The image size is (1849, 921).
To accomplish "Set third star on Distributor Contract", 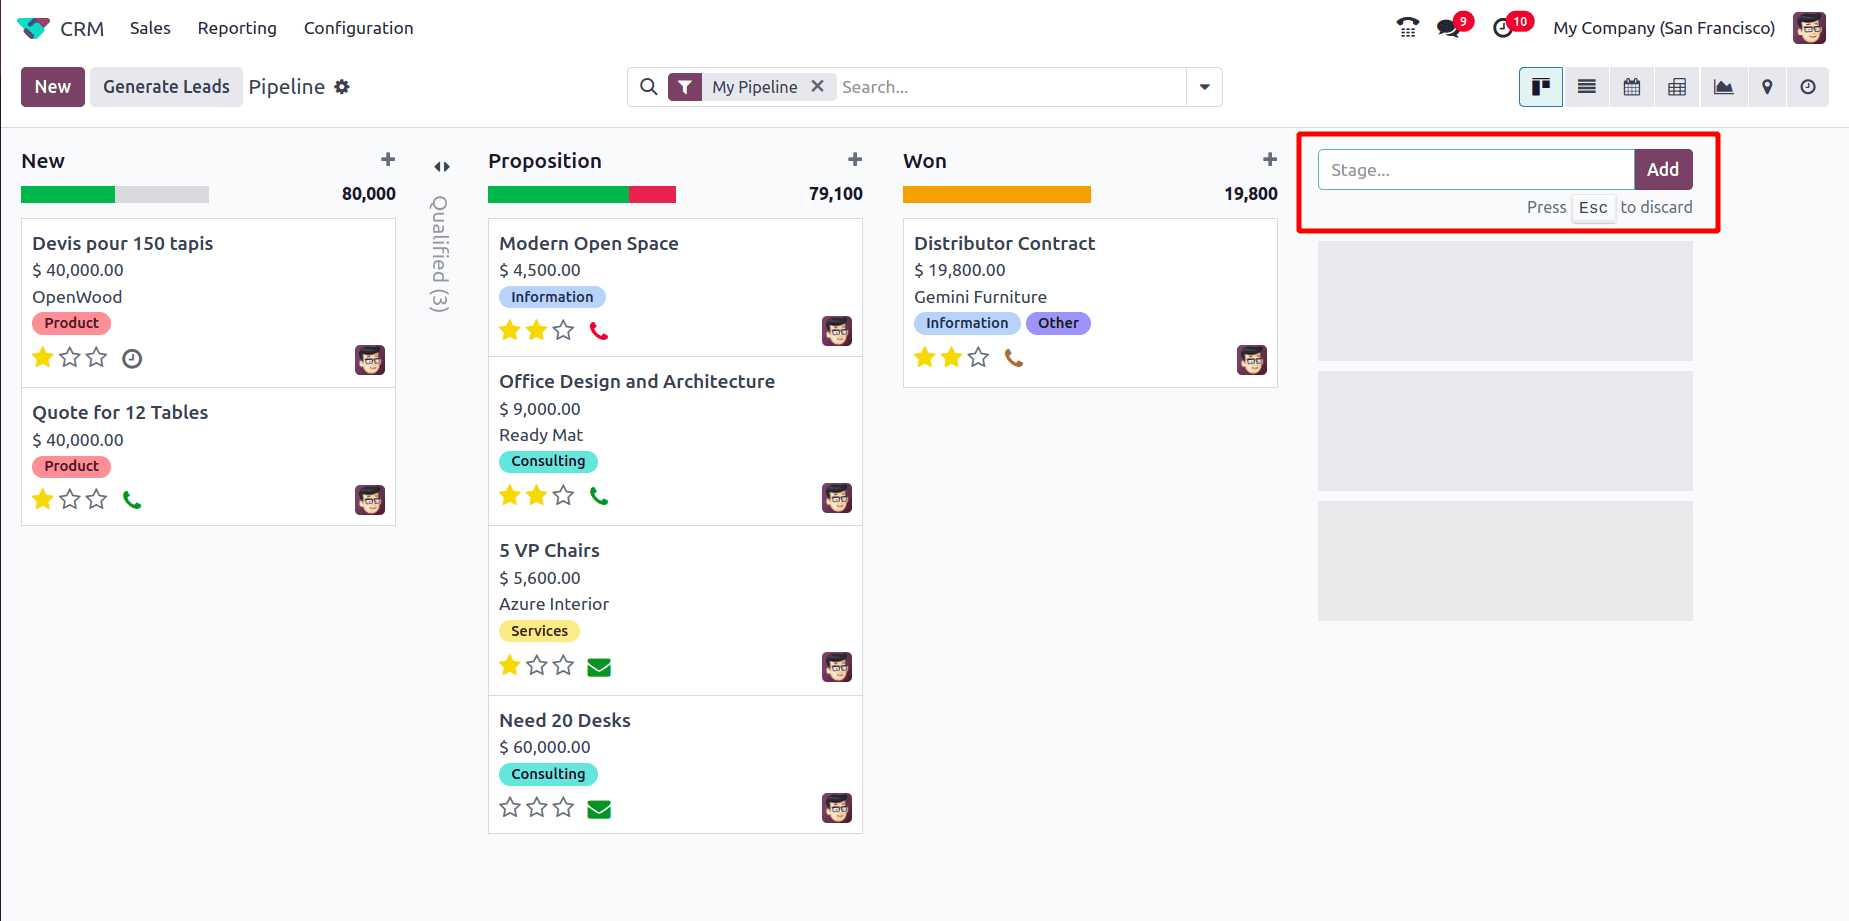I will pyautogui.click(x=979, y=357).
